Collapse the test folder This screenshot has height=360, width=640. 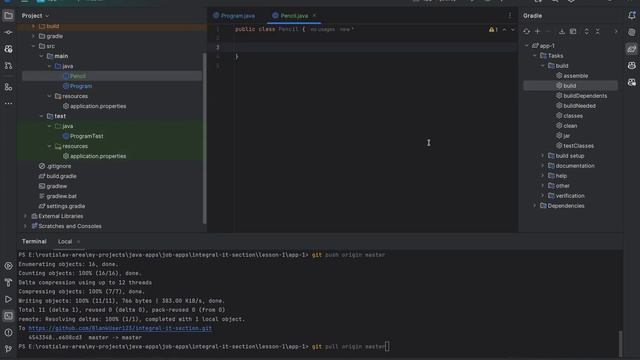[x=42, y=116]
